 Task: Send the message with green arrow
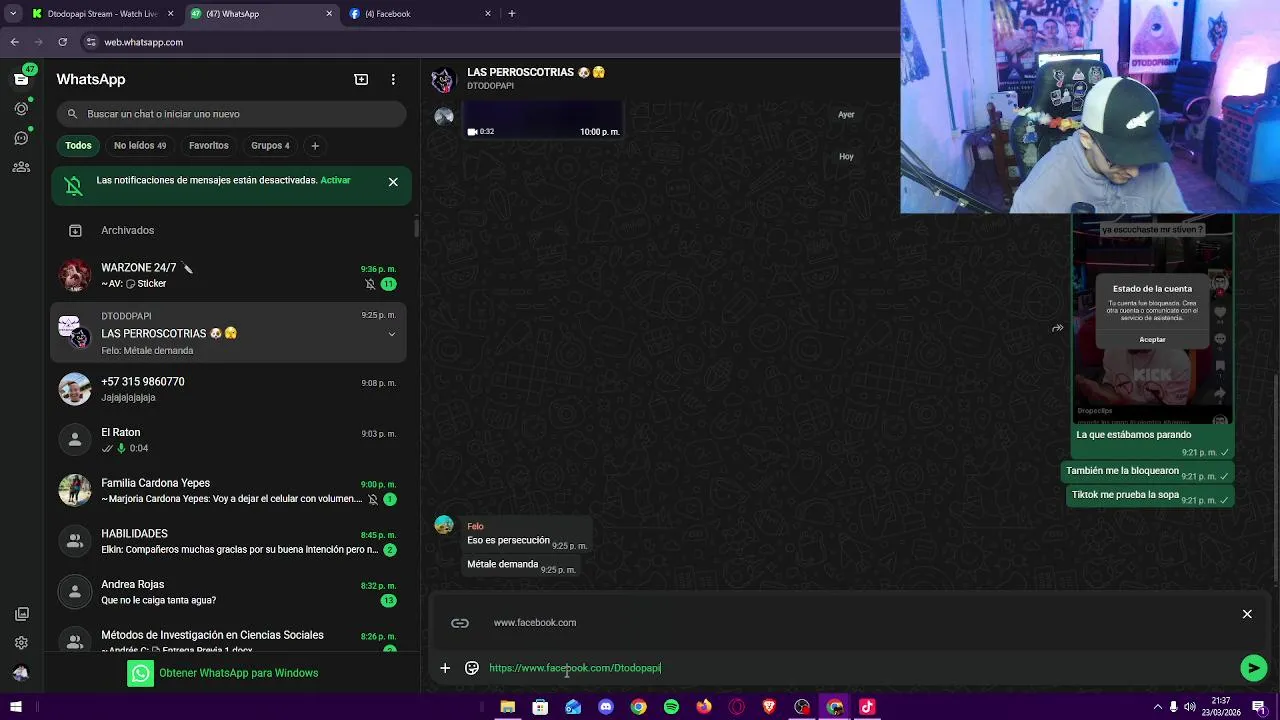[1253, 668]
